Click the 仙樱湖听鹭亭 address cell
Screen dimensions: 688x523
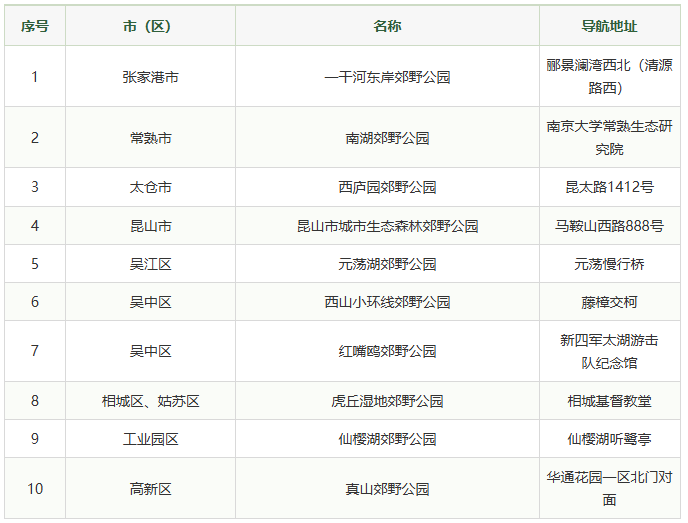tap(609, 439)
